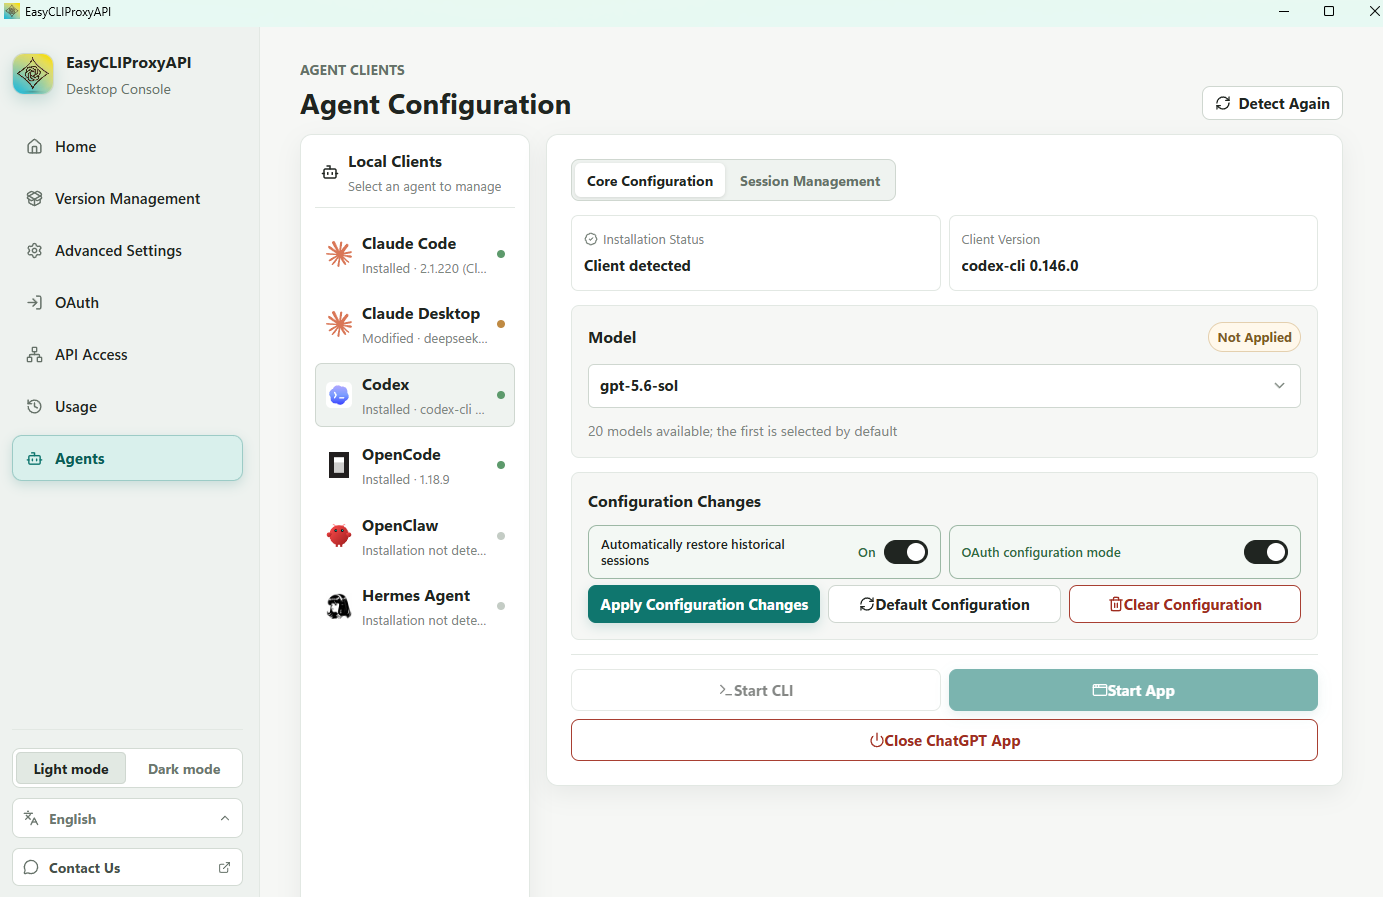Open the Usage page

127,406
